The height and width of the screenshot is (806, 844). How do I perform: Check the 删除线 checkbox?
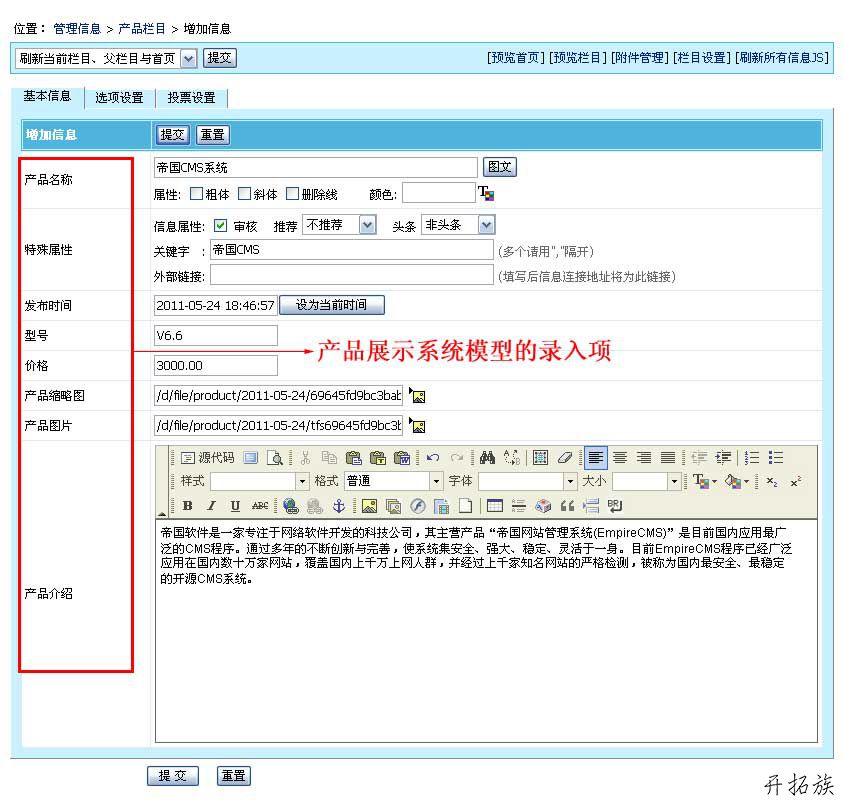(x=292, y=193)
